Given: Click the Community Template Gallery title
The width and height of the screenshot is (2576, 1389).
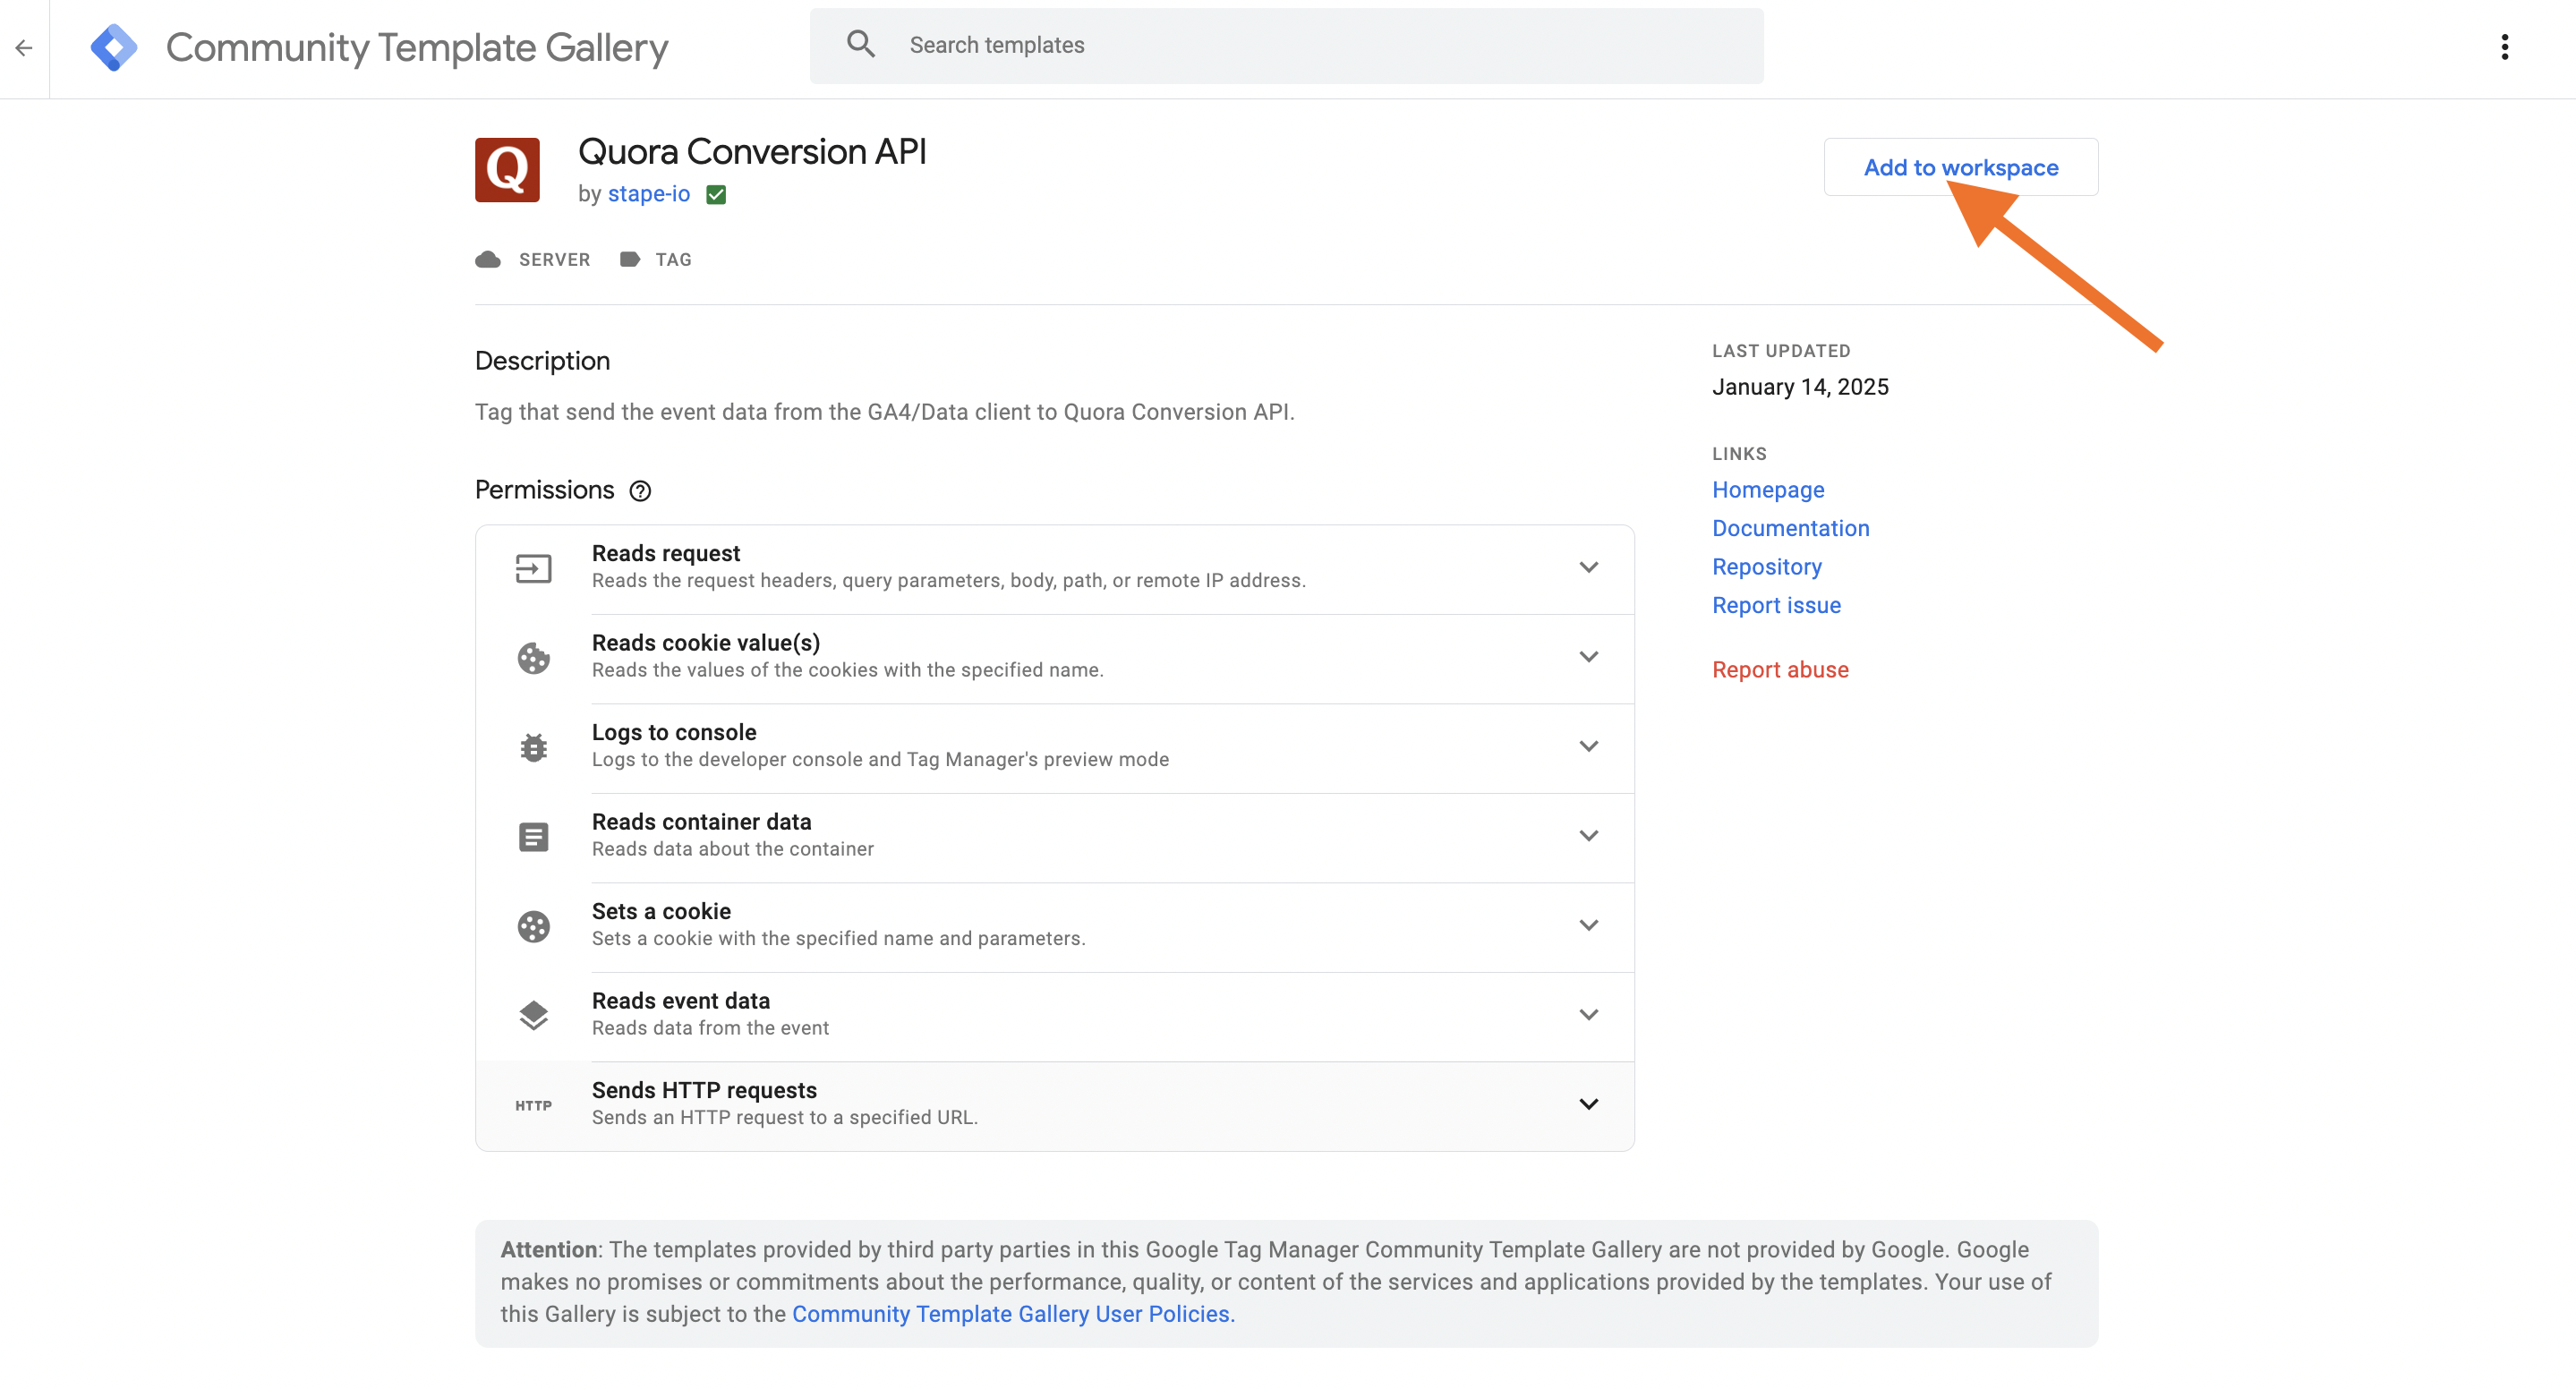Looking at the screenshot, I should [417, 47].
